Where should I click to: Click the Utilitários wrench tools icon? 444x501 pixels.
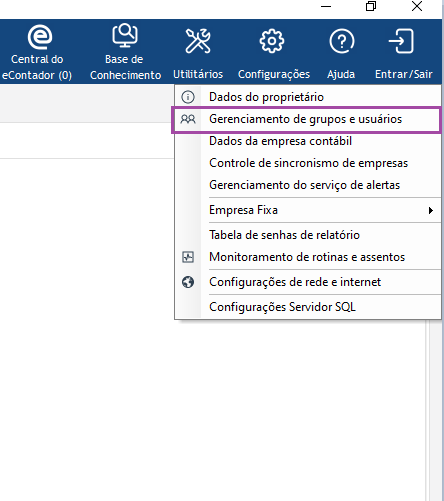coord(198,41)
